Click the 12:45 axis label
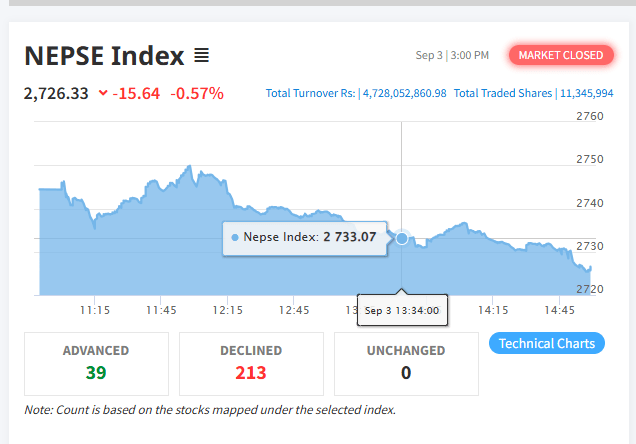 [x=294, y=310]
